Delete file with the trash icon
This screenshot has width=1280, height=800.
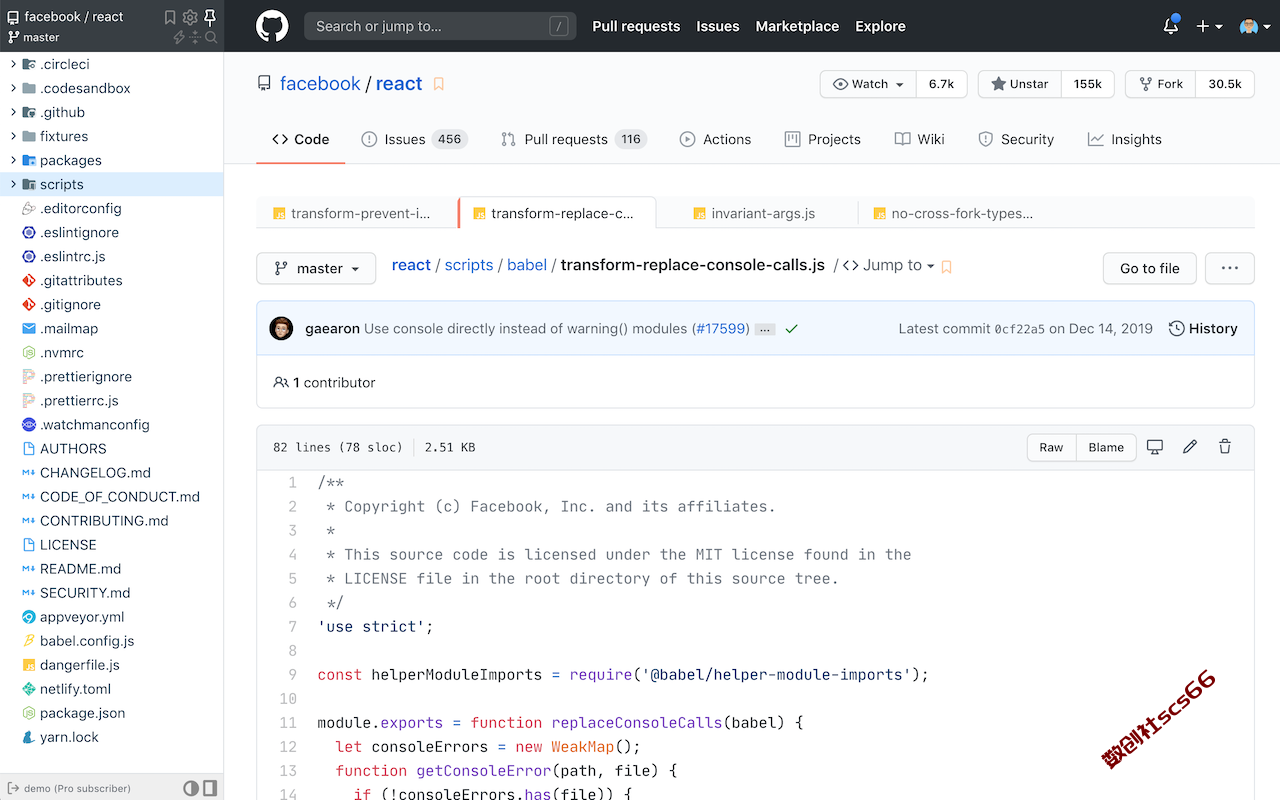[1225, 447]
